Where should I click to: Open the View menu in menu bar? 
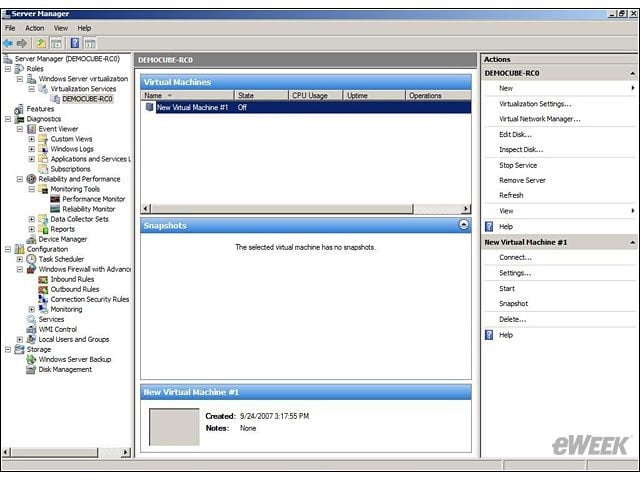61,28
